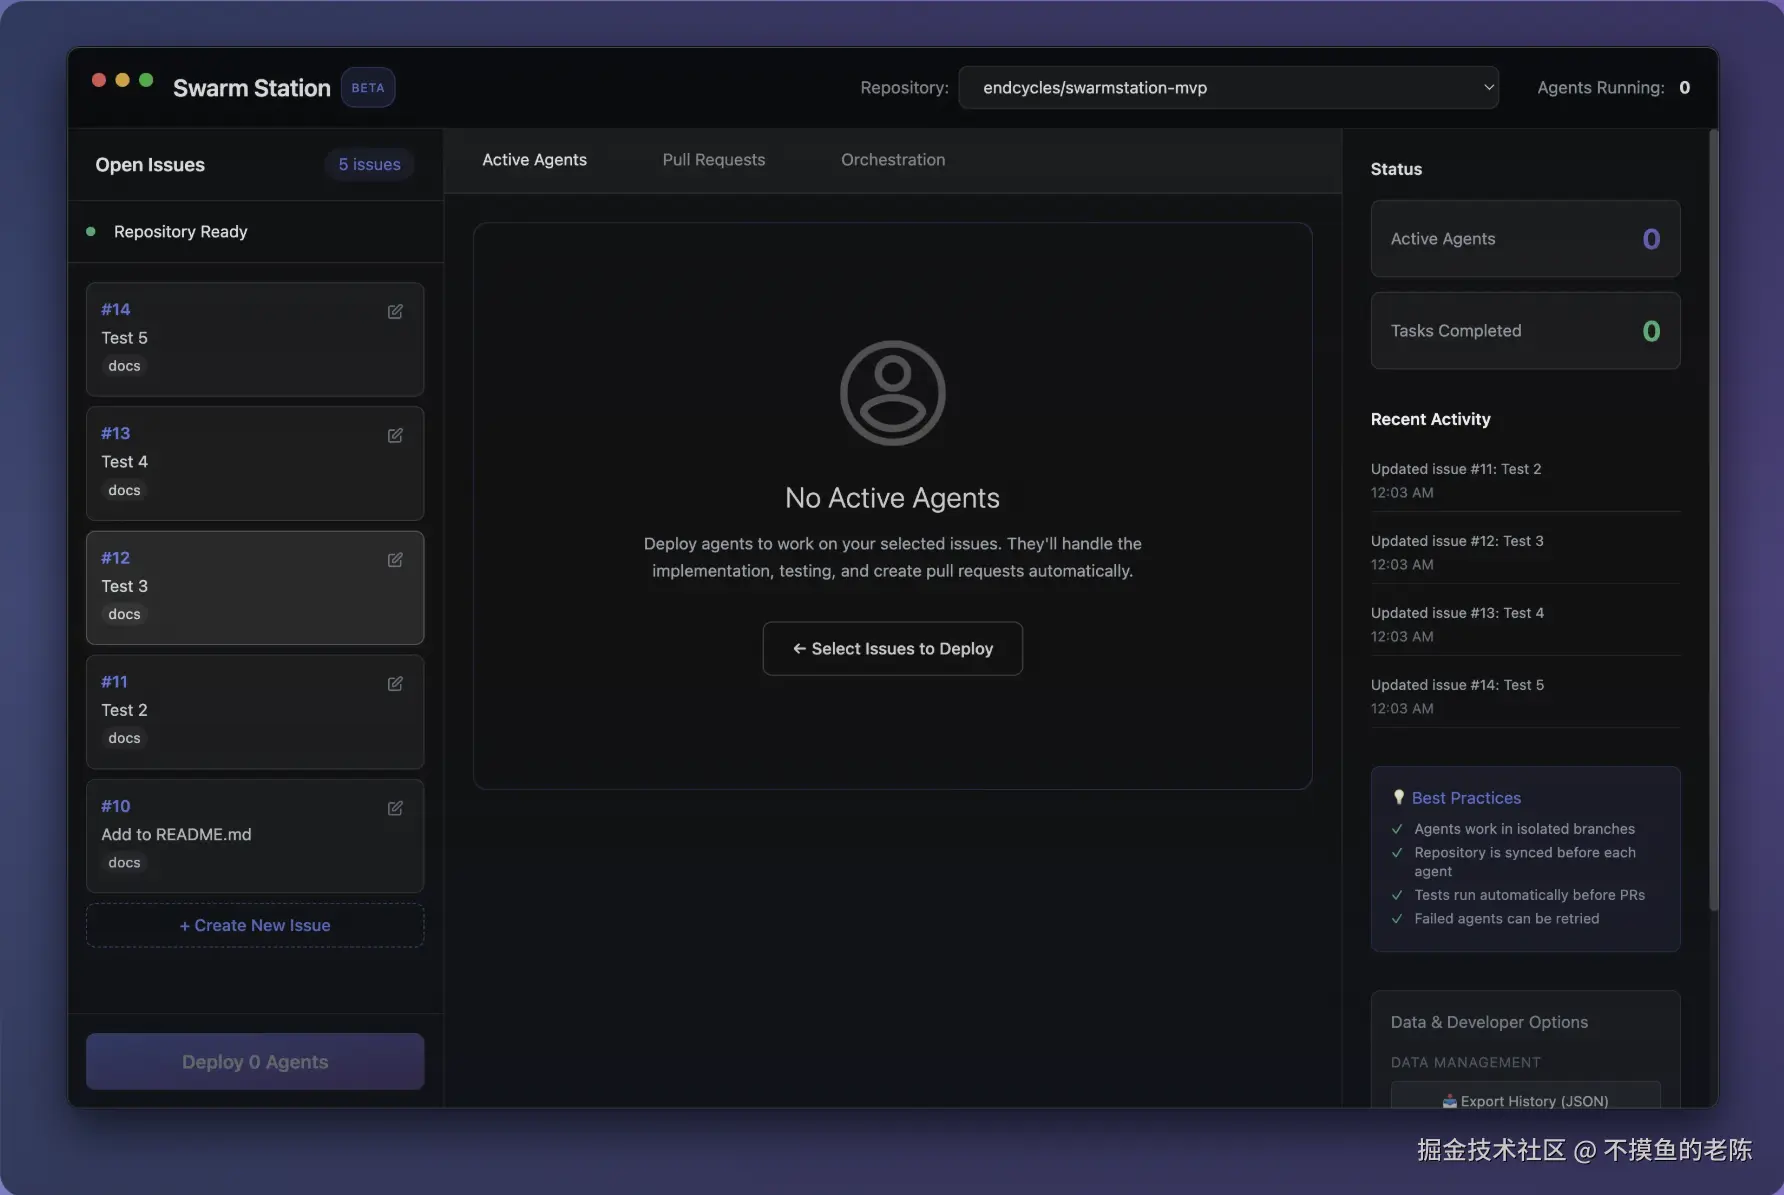Click the Best Practices heading
This screenshot has width=1784, height=1195.
[1466, 797]
